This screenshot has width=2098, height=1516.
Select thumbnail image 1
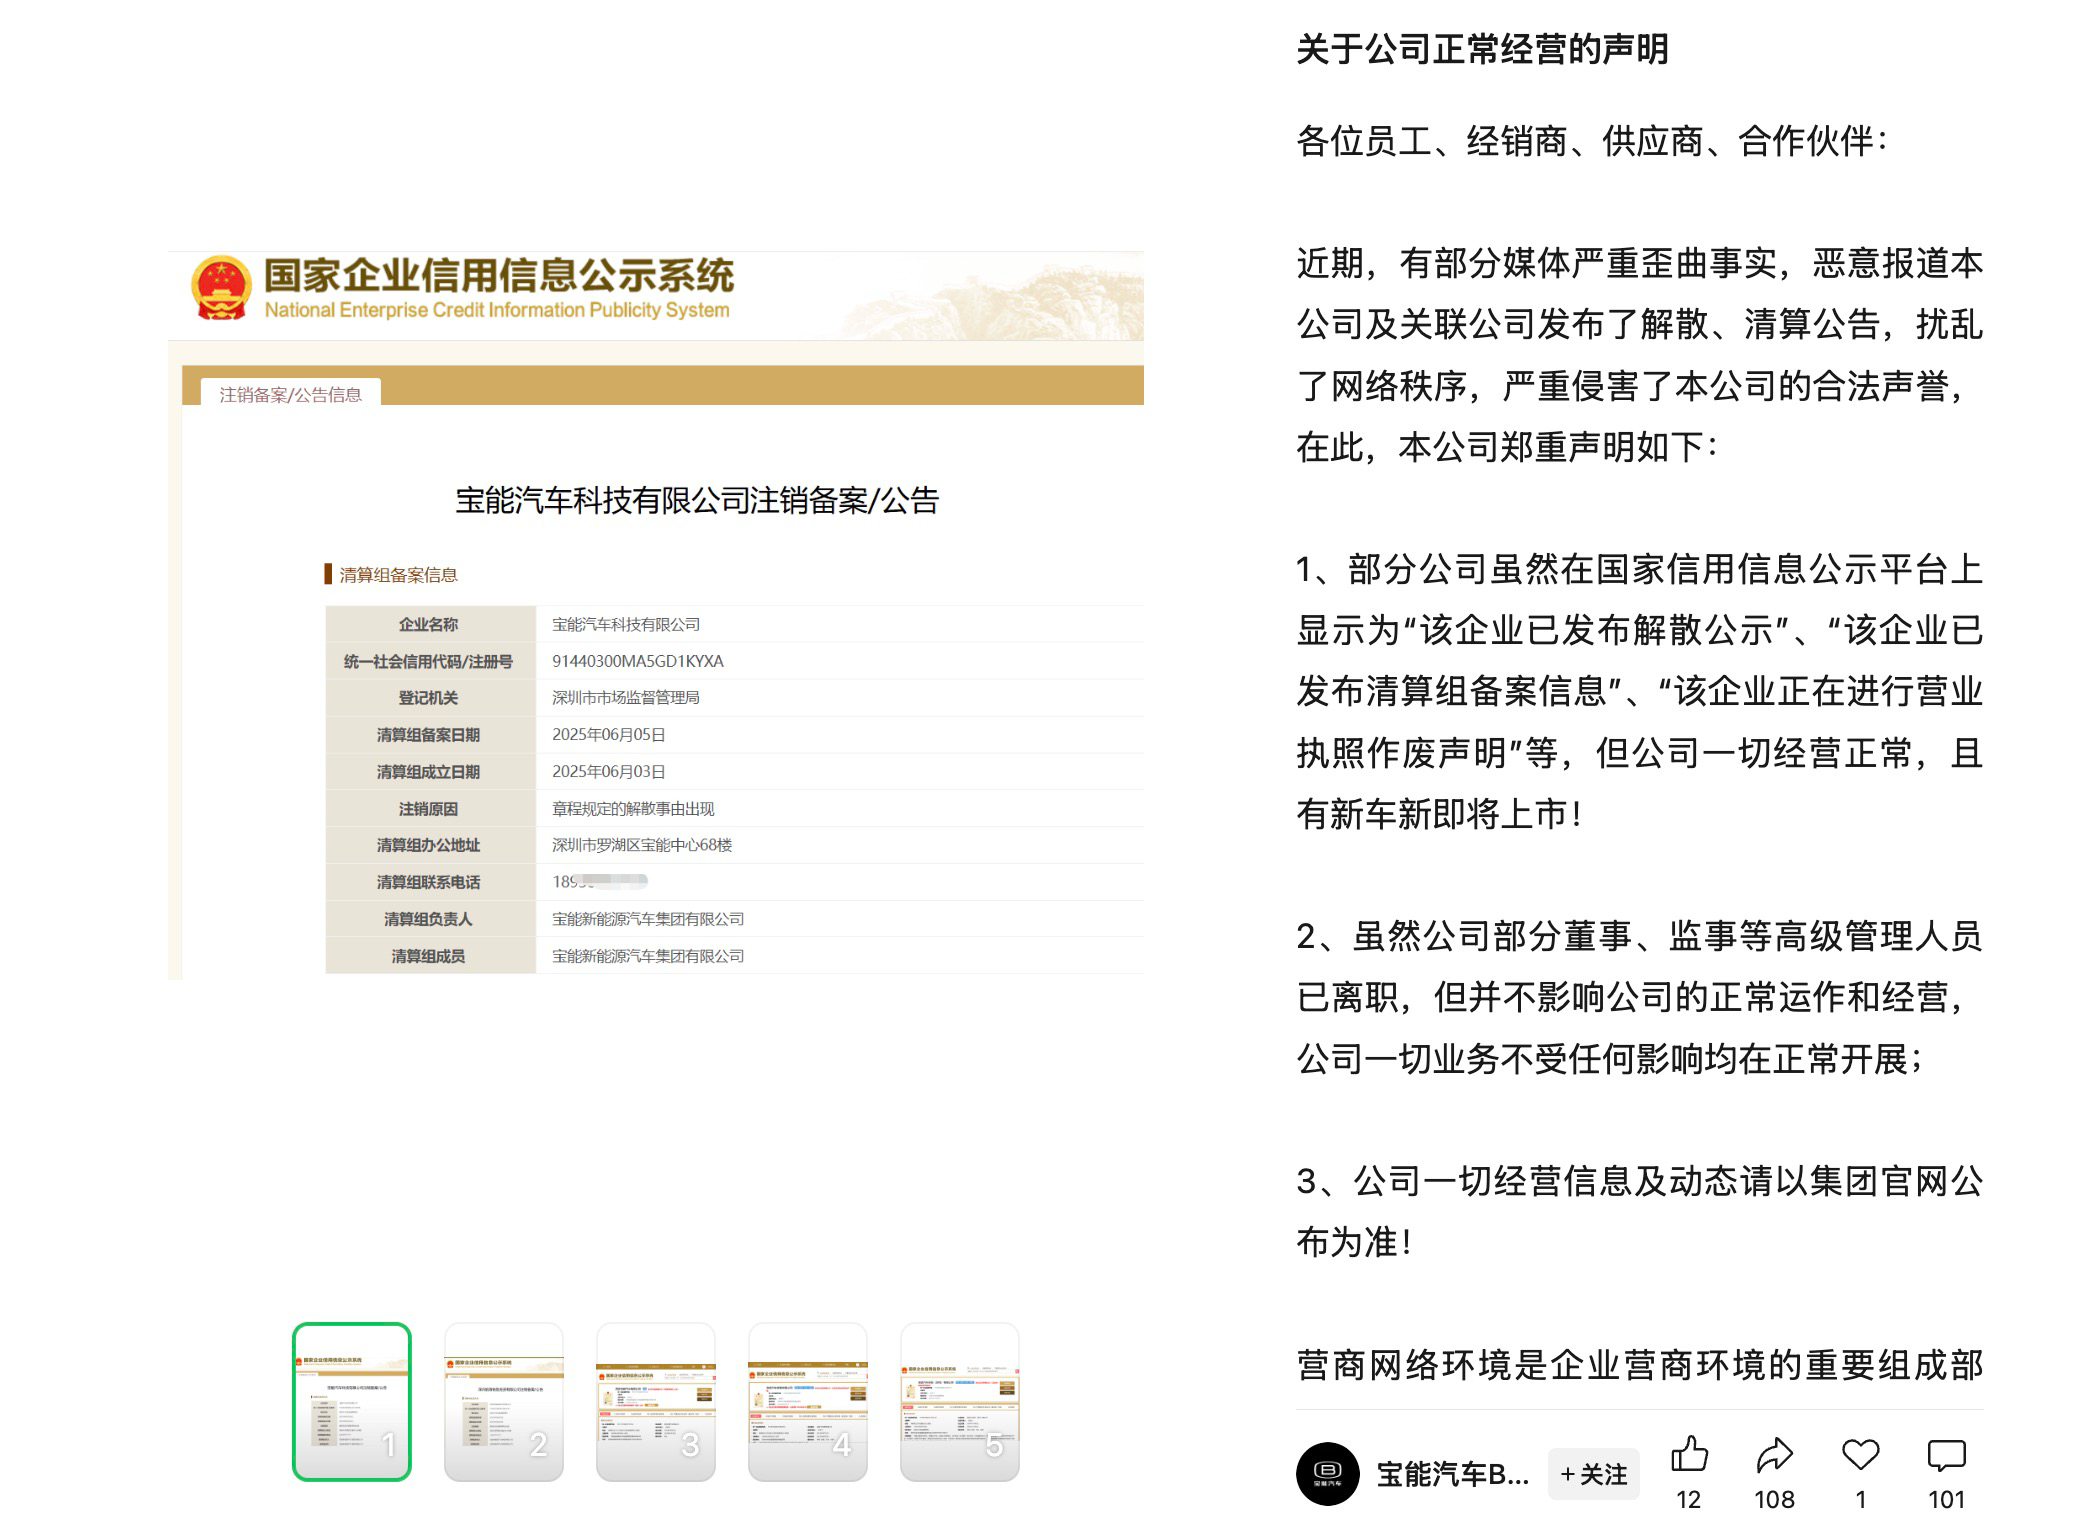pyautogui.click(x=352, y=1401)
